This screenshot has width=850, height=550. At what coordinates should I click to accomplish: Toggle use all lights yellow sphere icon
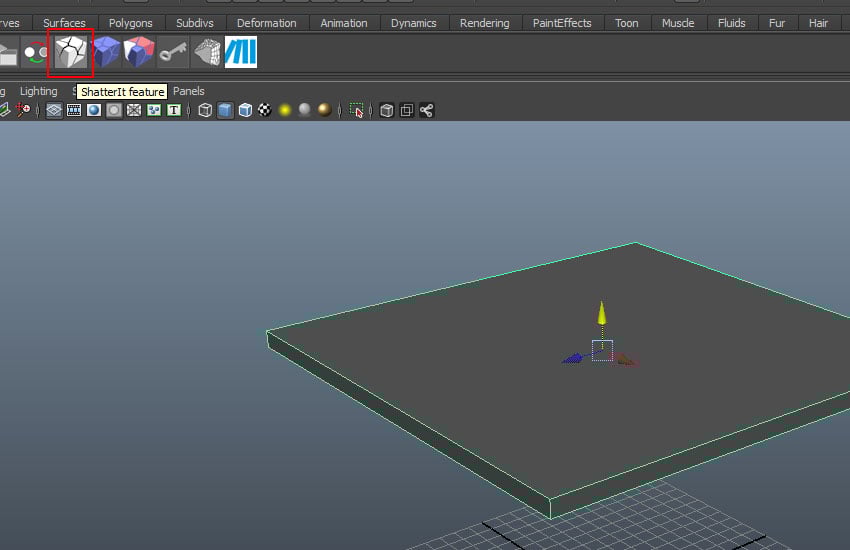pos(285,110)
